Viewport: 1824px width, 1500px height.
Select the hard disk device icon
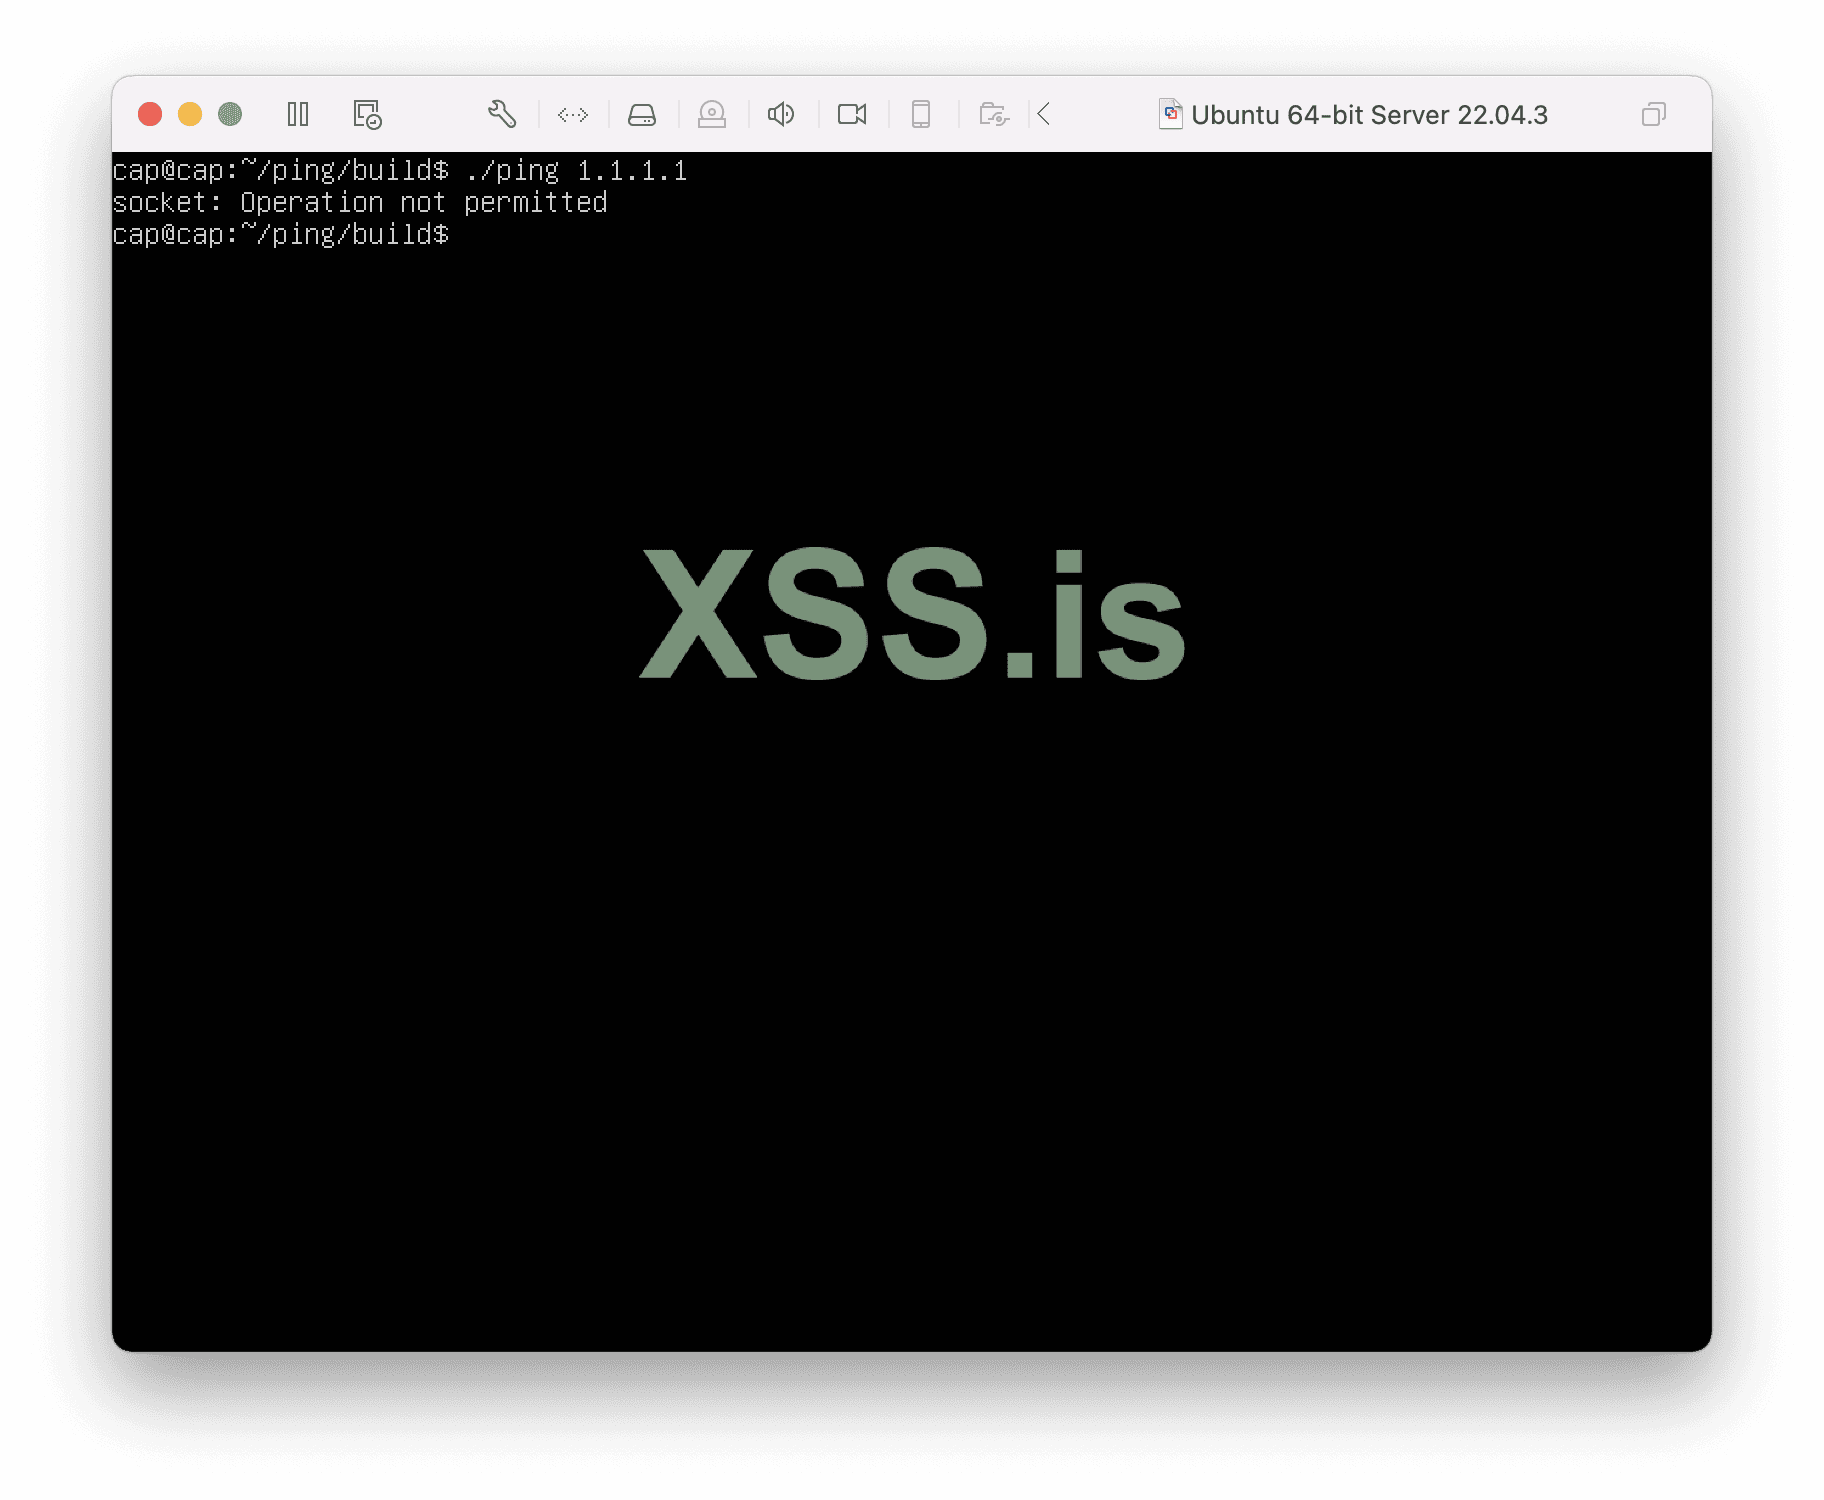tap(643, 114)
